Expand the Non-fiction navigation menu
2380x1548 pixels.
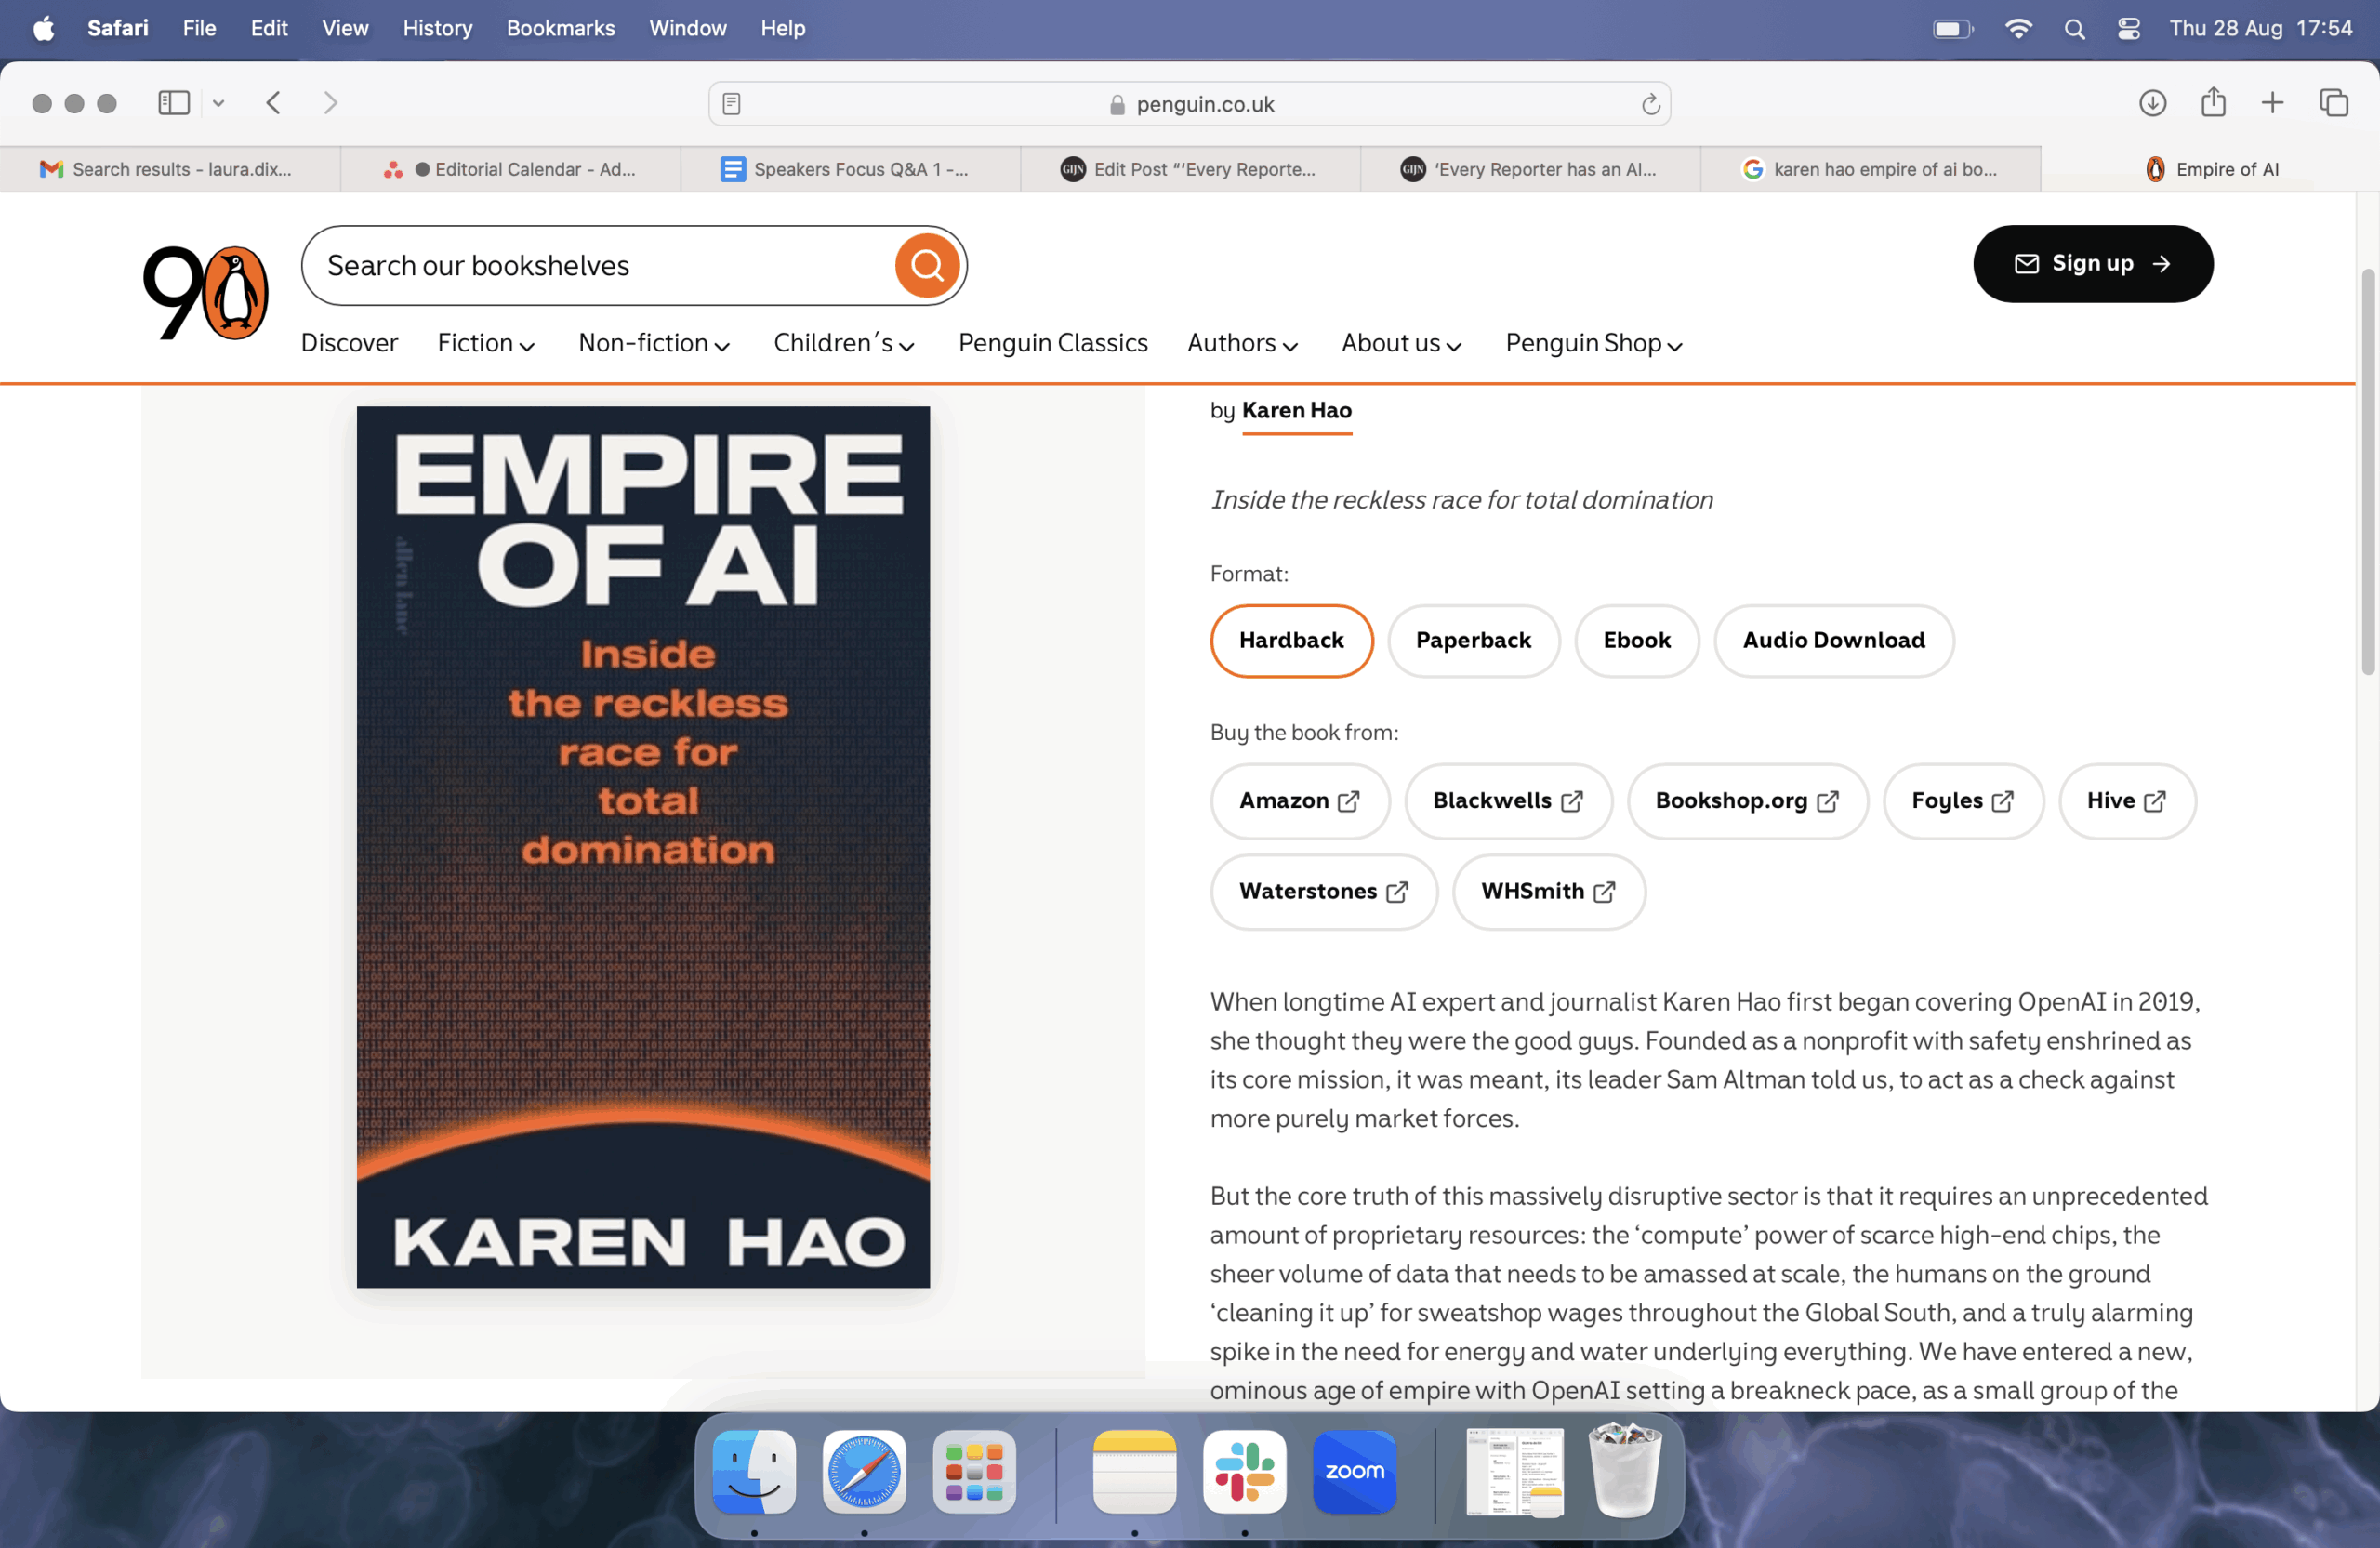(x=654, y=343)
